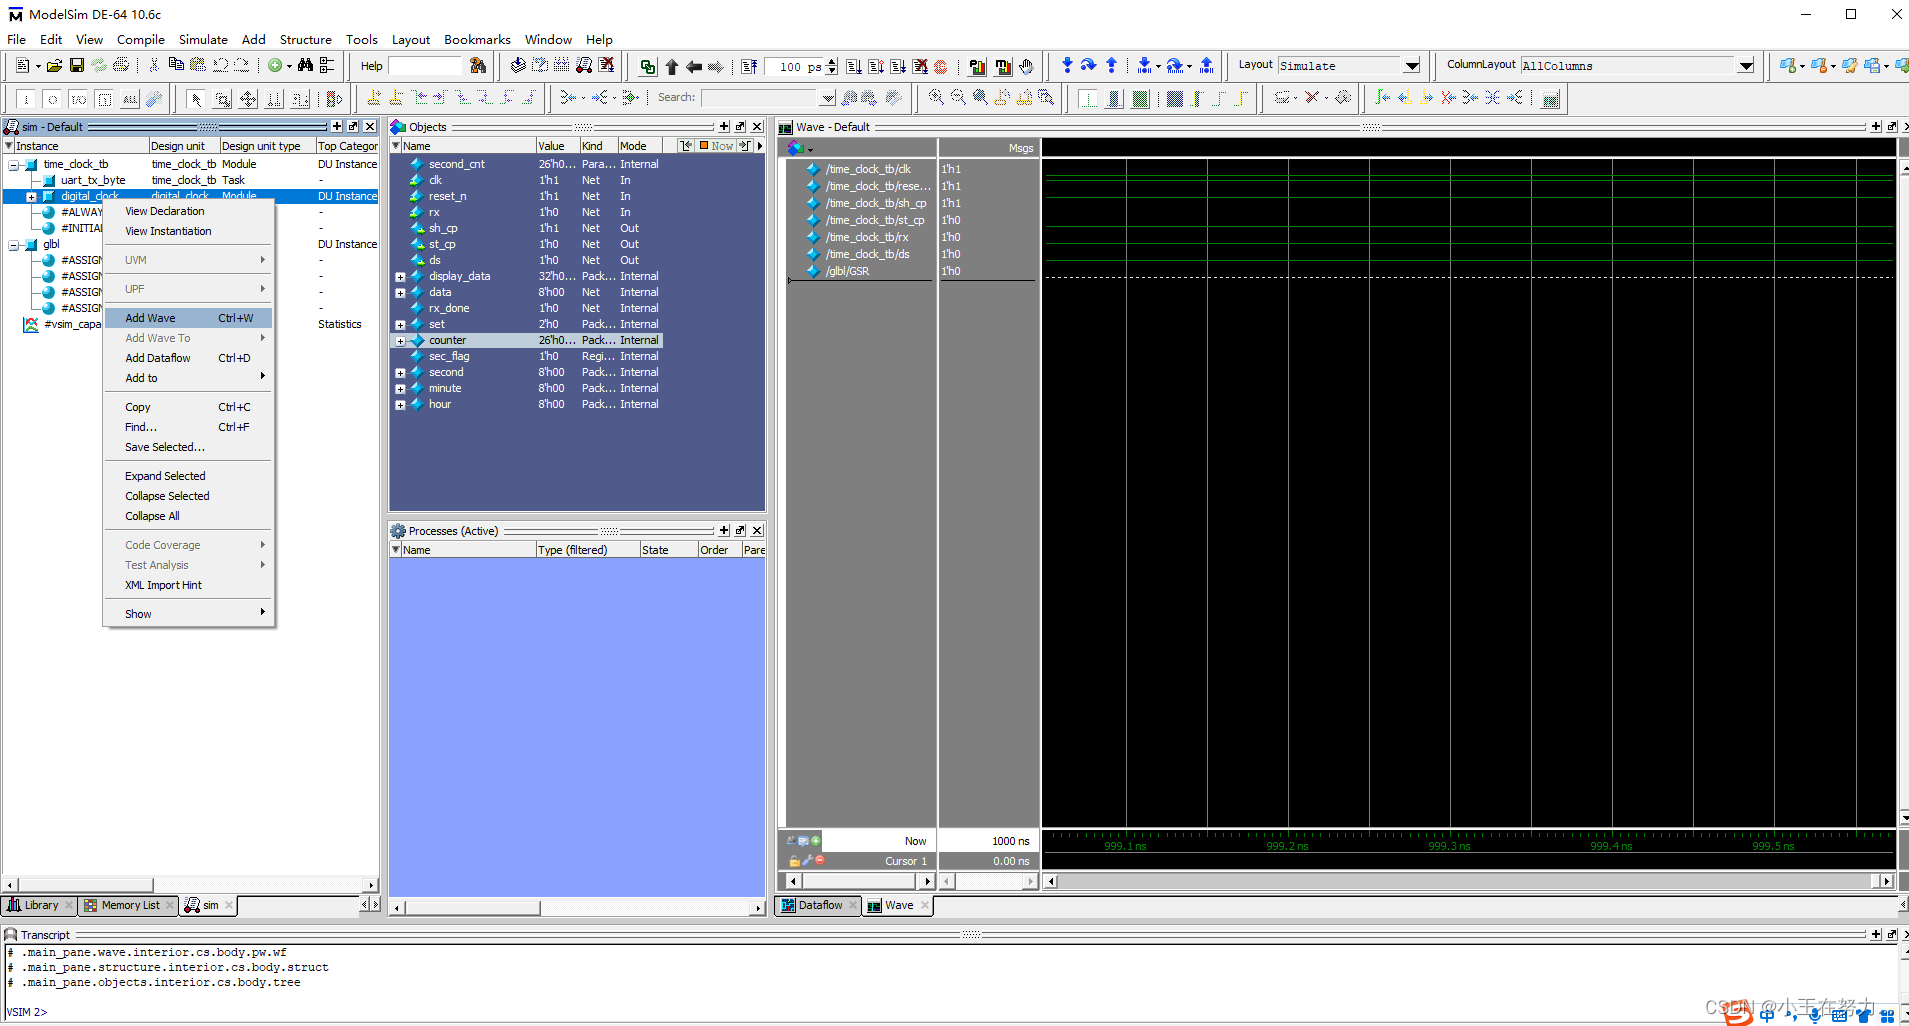1909x1026 pixels.
Task: Switch to the Dataflow tab
Action: (x=819, y=905)
